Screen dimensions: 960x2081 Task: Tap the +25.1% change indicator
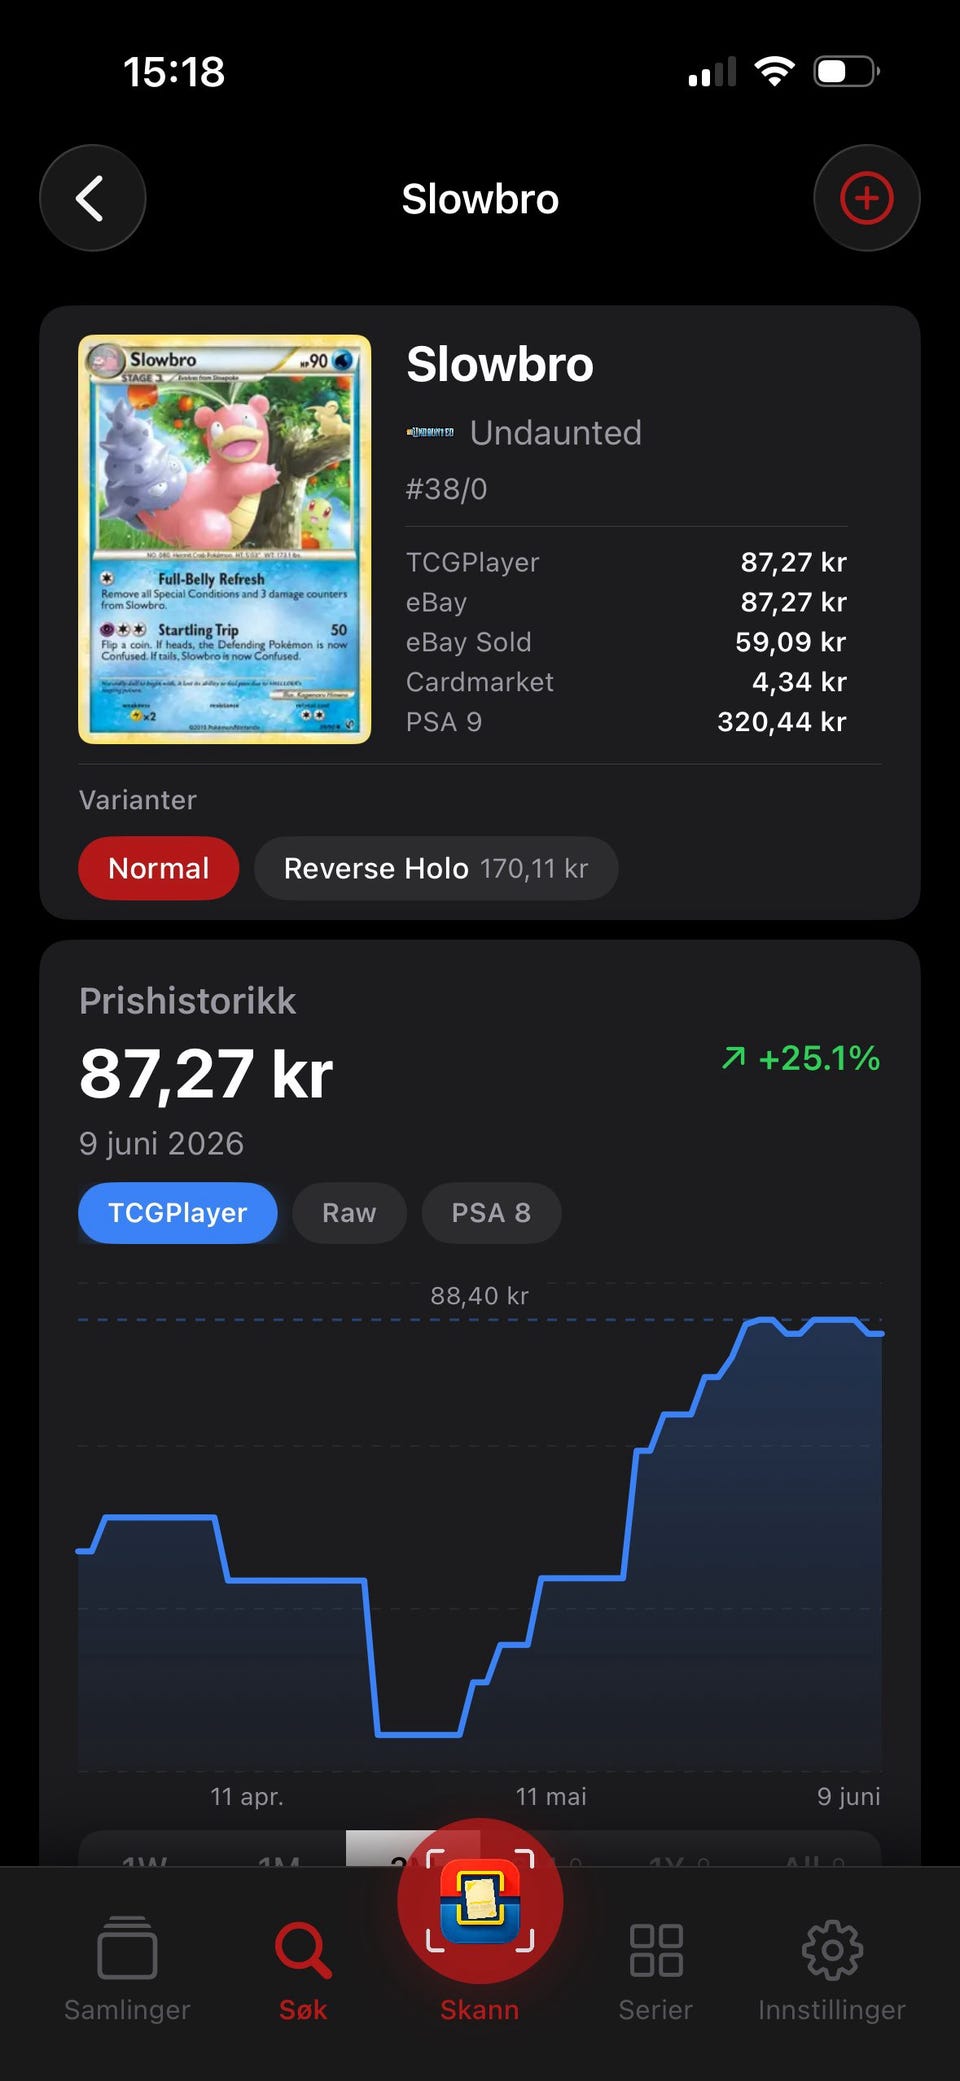click(x=819, y=1058)
